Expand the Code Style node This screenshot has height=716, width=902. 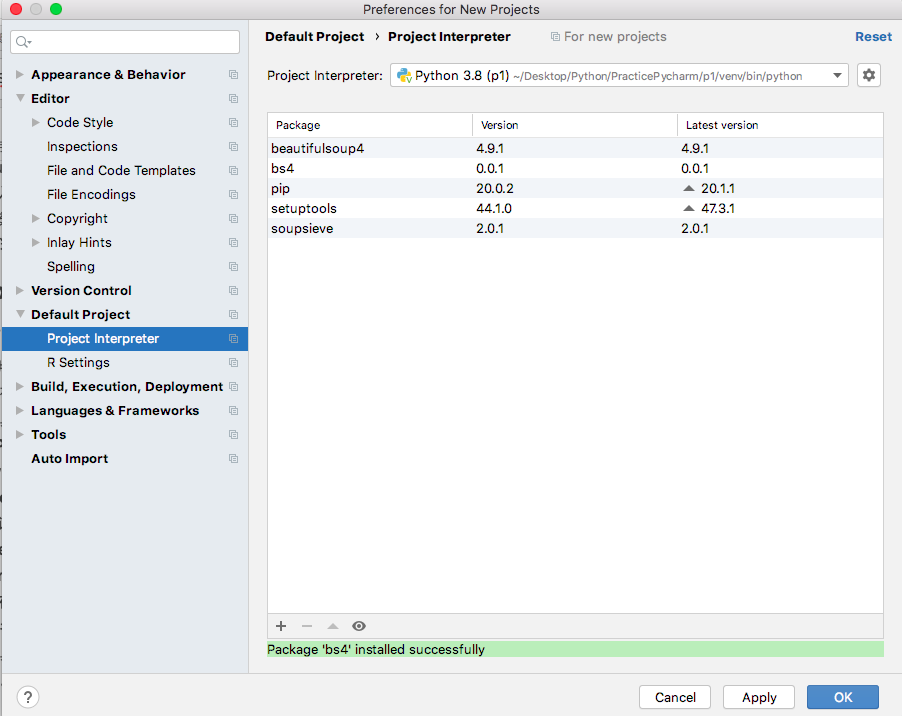pyautogui.click(x=36, y=122)
